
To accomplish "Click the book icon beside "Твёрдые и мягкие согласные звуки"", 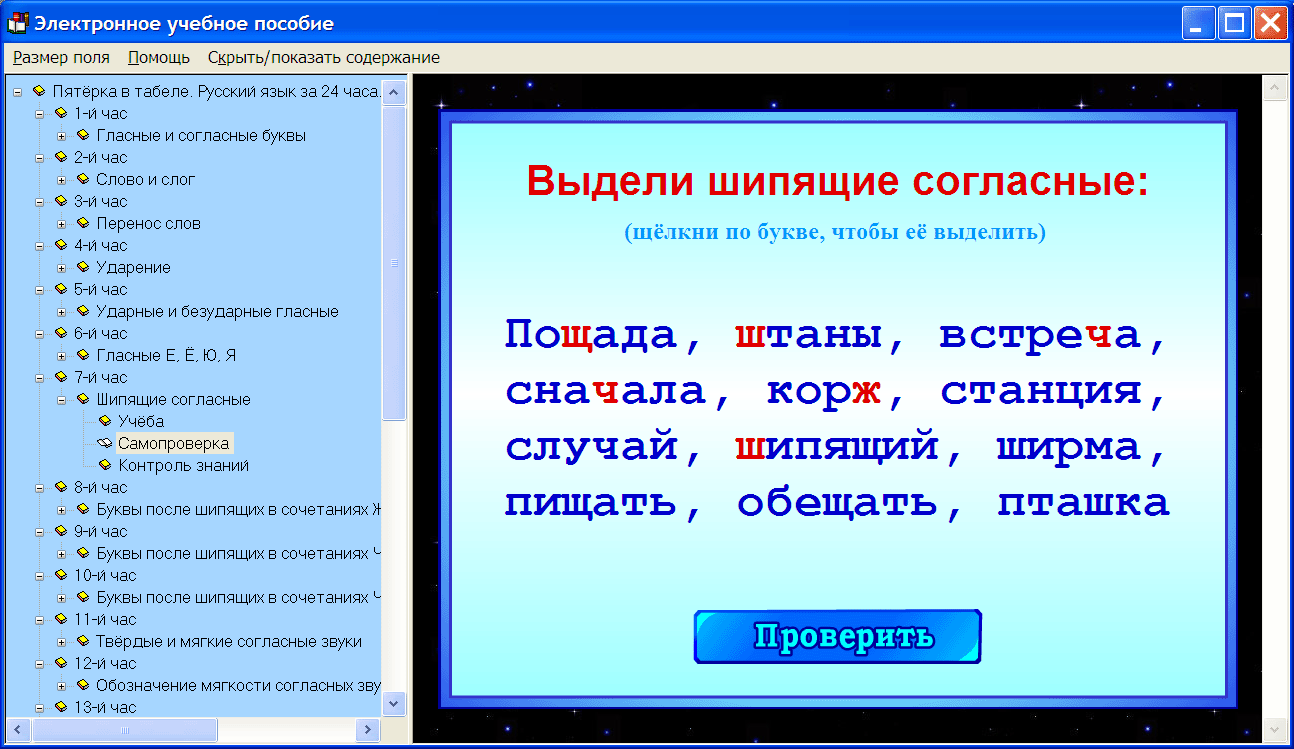I will tap(82, 641).
